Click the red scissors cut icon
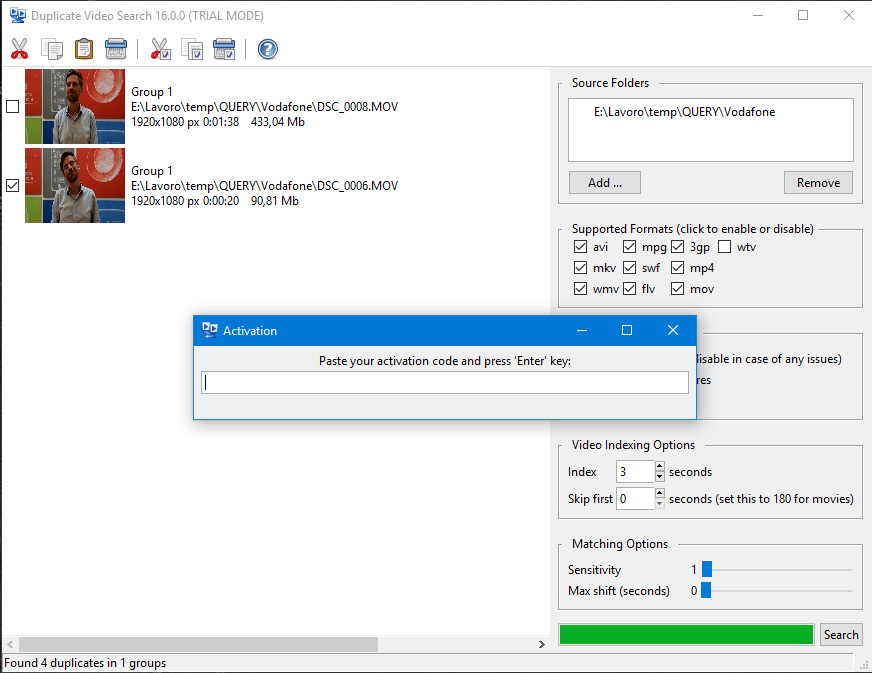The height and width of the screenshot is (673, 872). (x=19, y=49)
